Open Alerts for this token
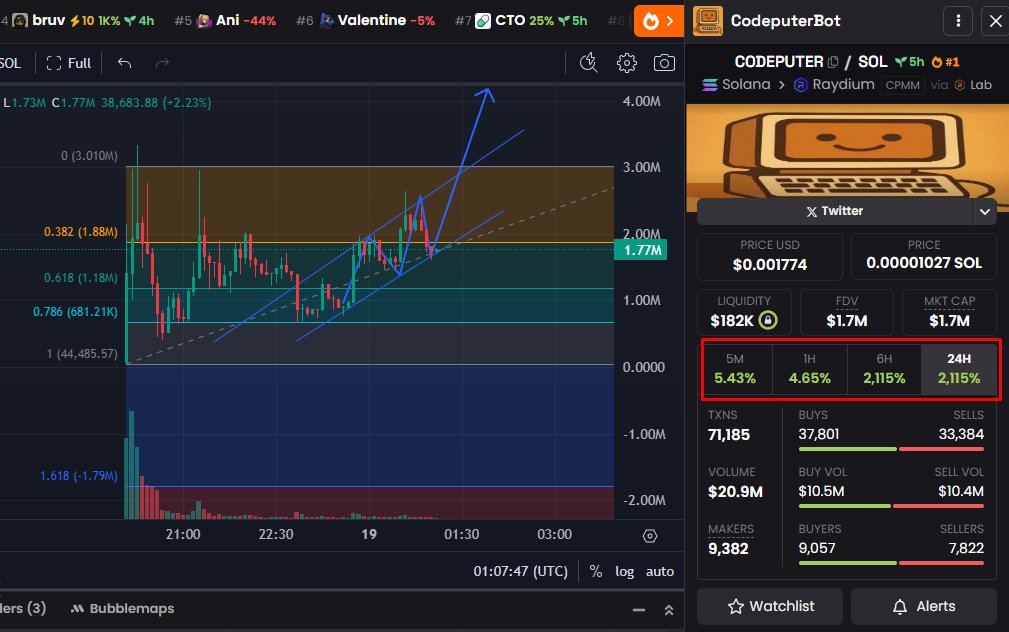The image size is (1009, 632). coord(923,606)
